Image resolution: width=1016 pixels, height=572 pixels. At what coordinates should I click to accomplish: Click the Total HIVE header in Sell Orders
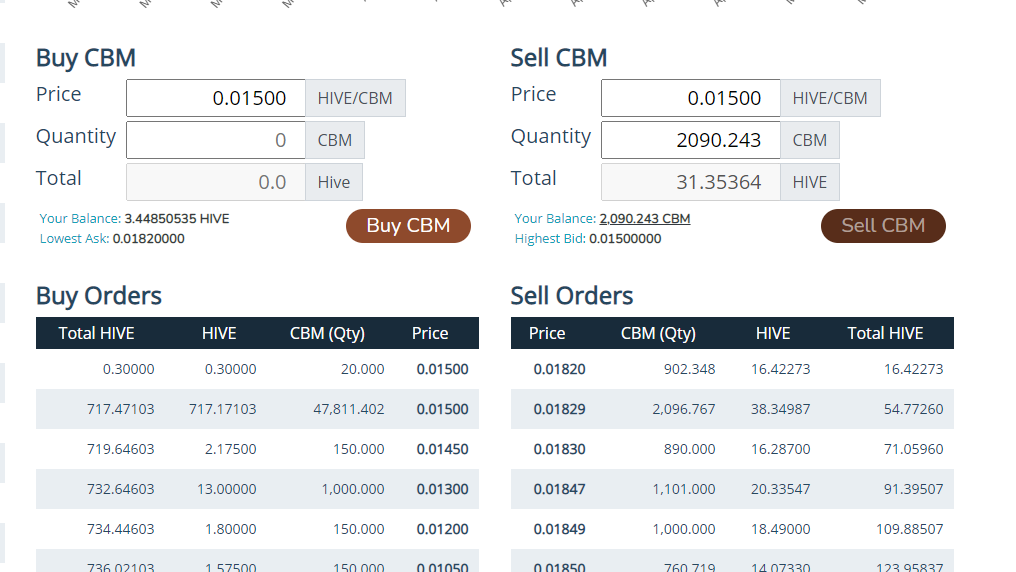point(885,334)
